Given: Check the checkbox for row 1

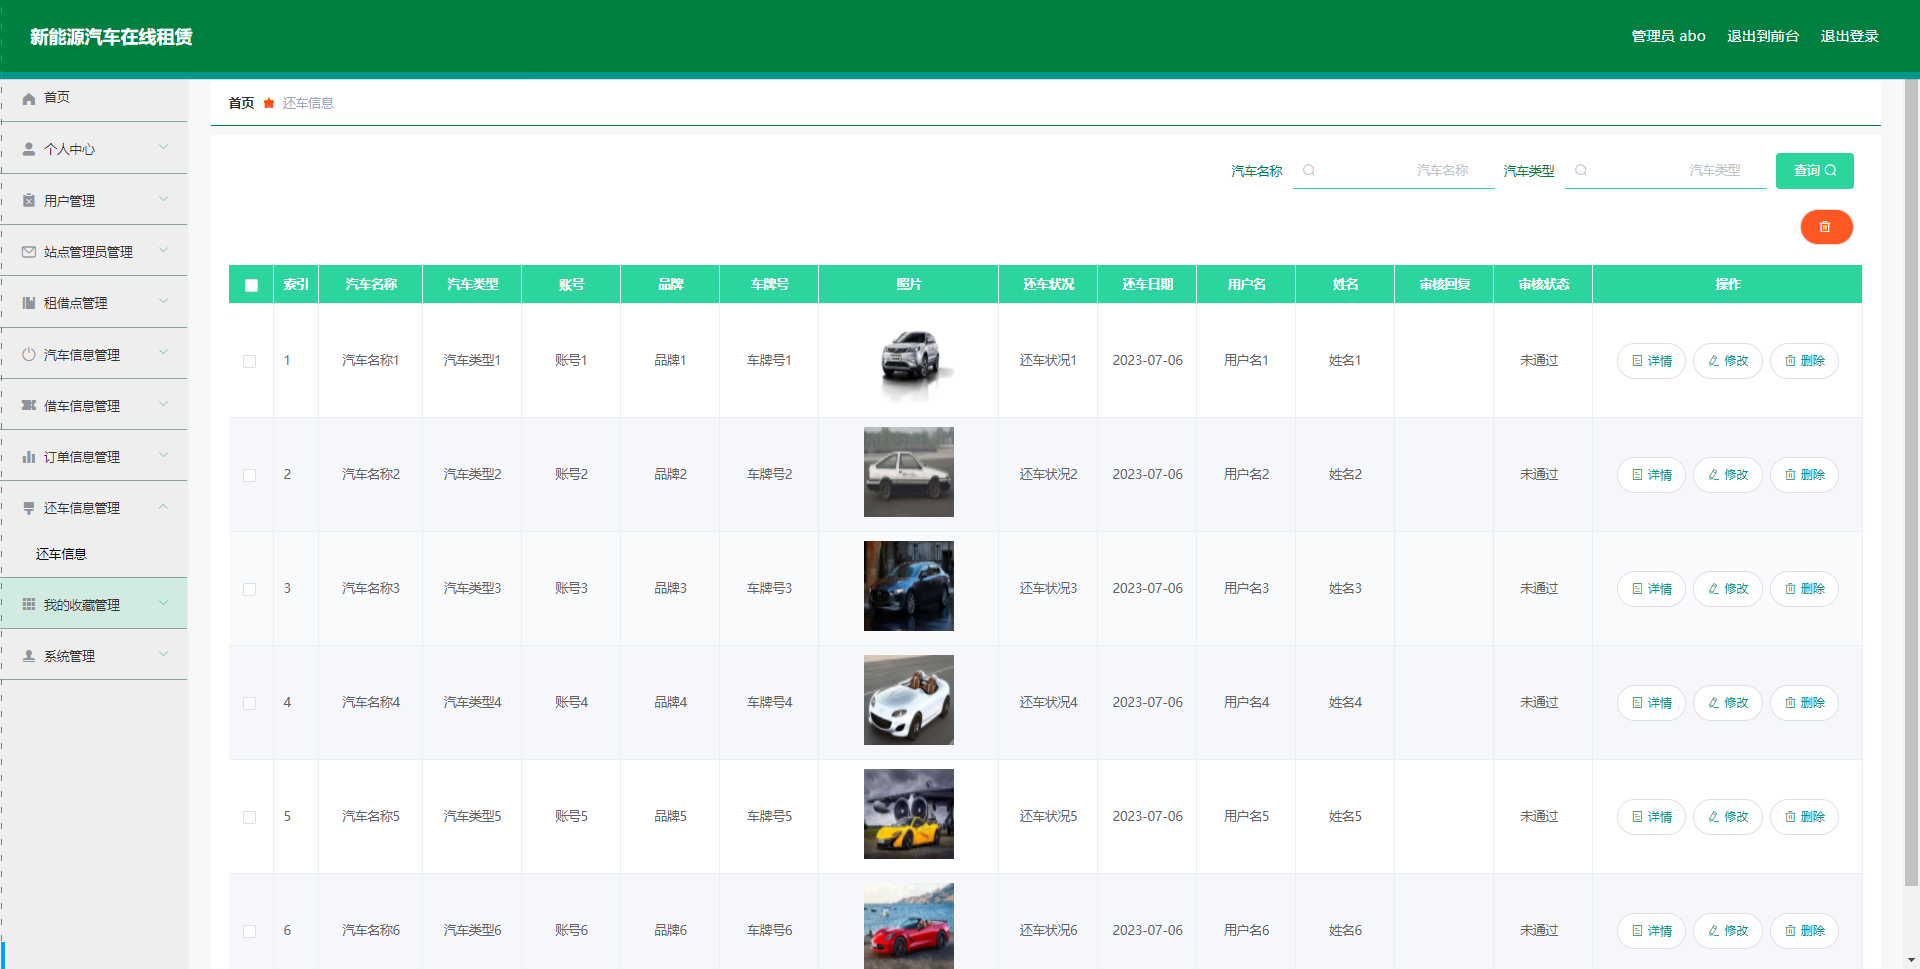Looking at the screenshot, I should [250, 361].
